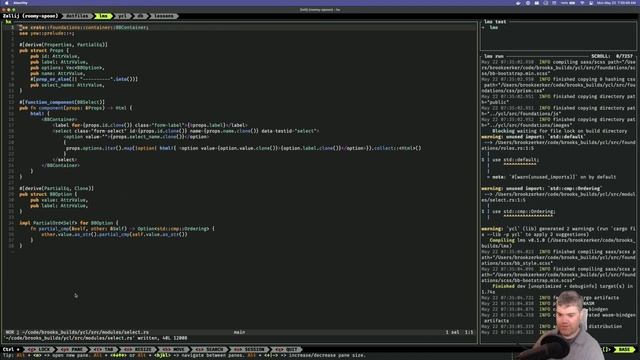Click the 'main' branch label in Helix statusline
Screen dimensions: 640x360
(x=239, y=332)
